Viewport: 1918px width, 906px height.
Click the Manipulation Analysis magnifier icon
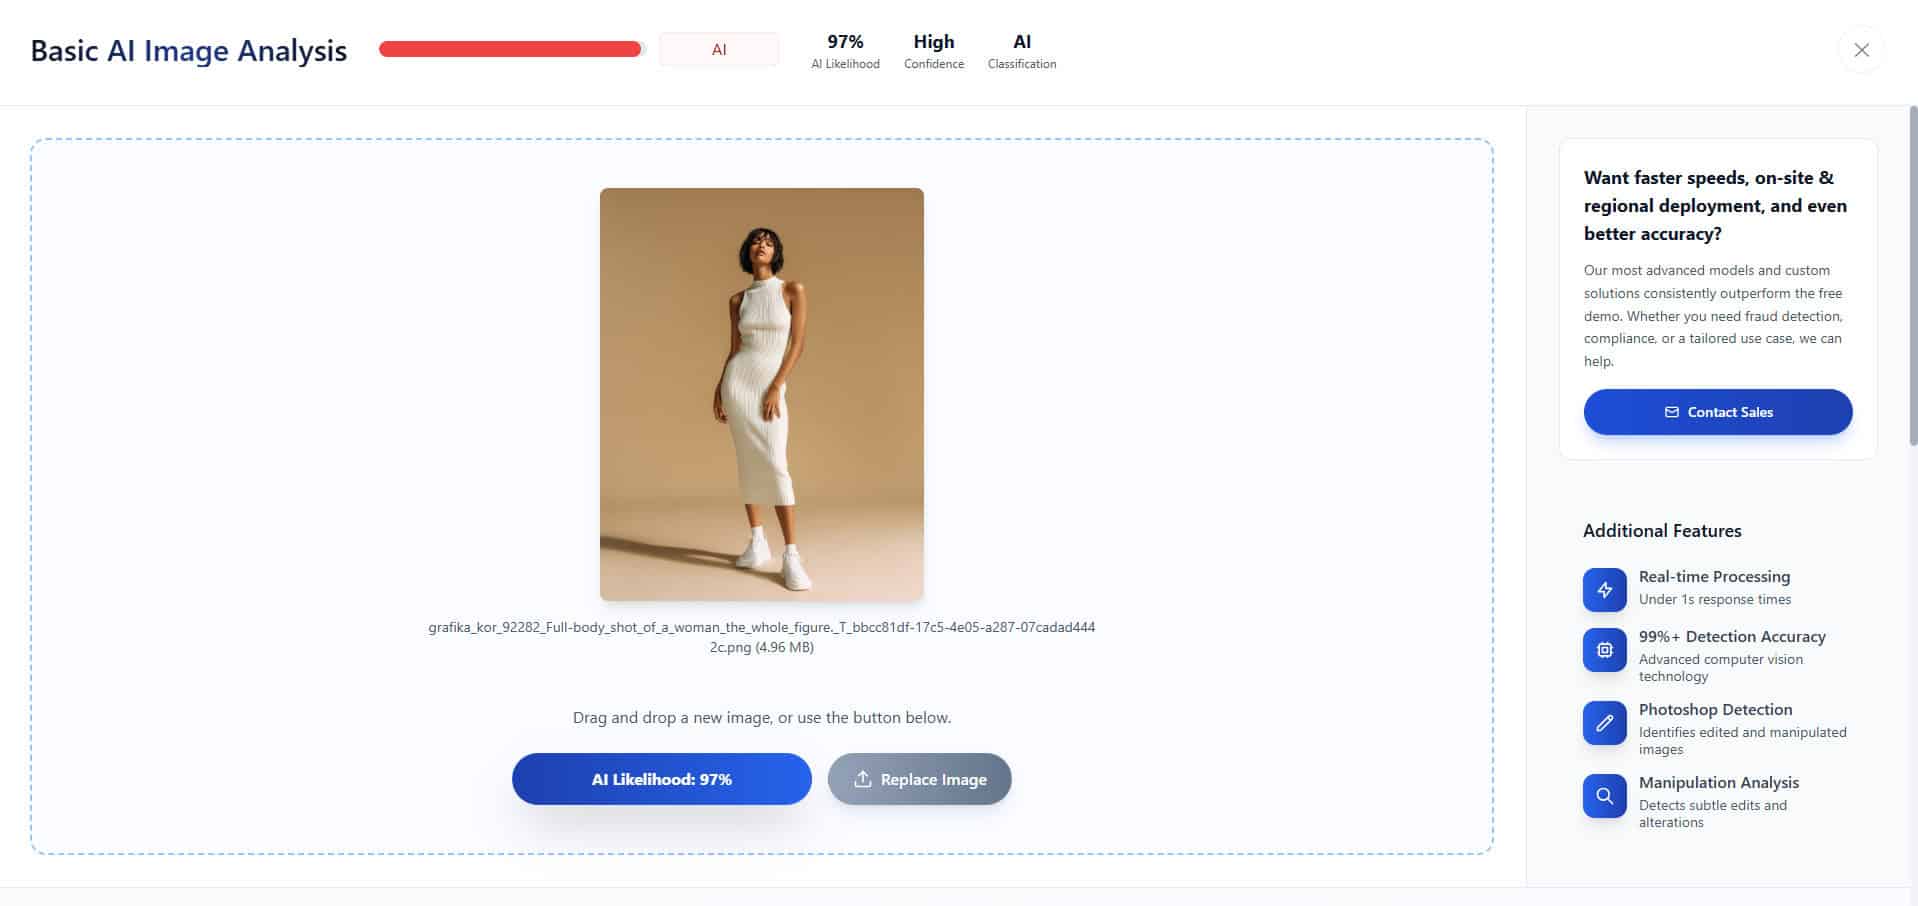pyautogui.click(x=1604, y=796)
